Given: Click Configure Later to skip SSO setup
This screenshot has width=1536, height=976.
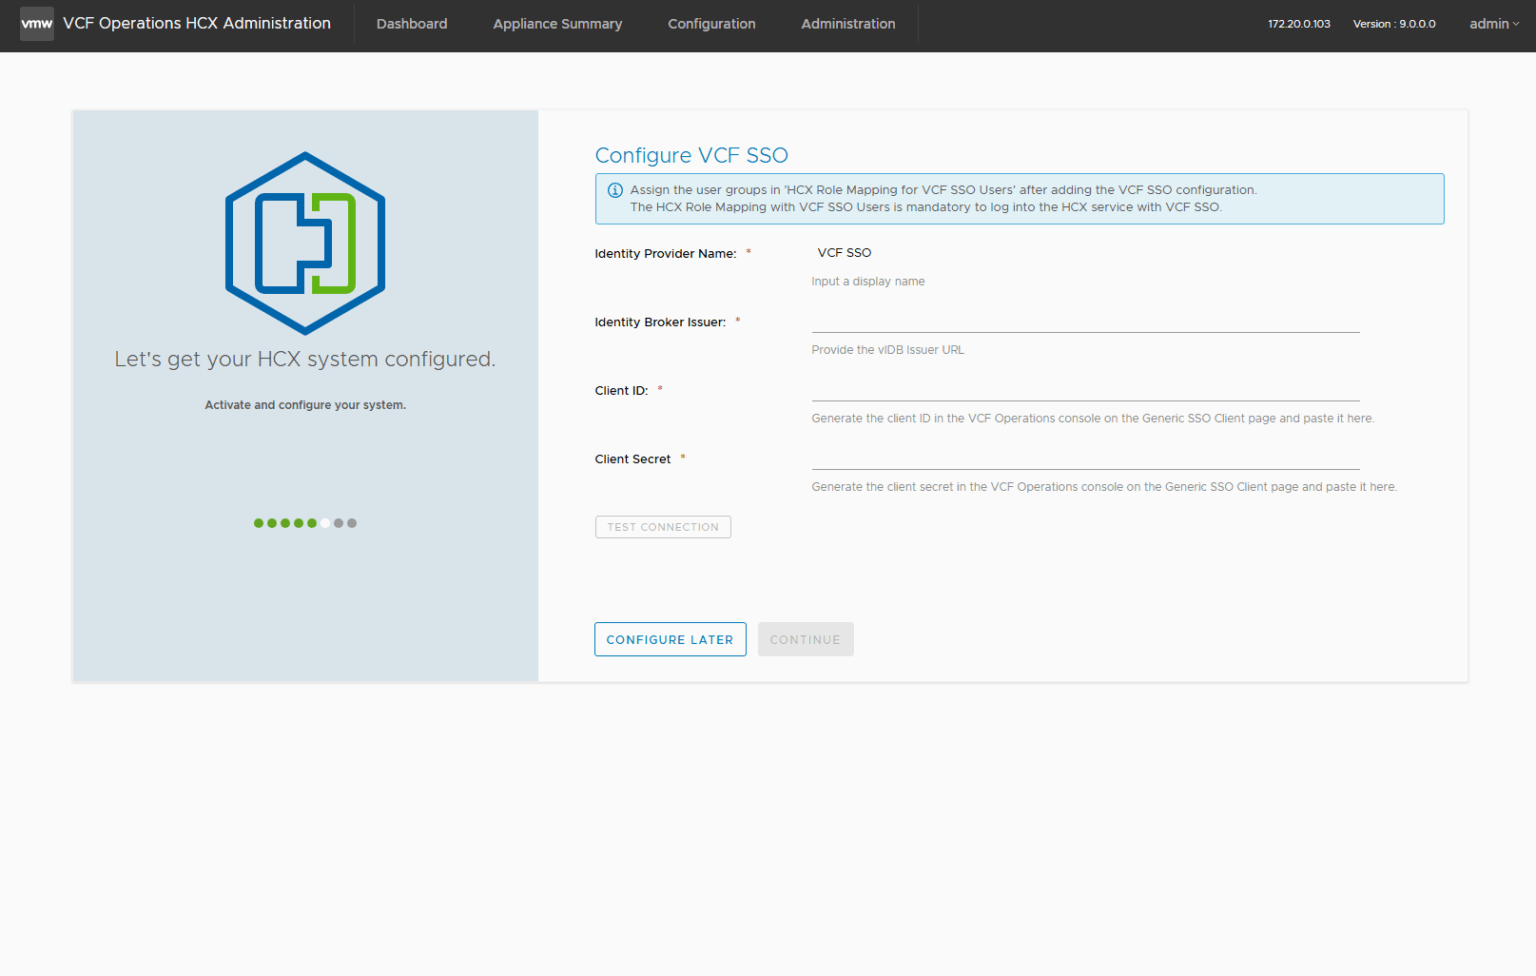Looking at the screenshot, I should 670,639.
